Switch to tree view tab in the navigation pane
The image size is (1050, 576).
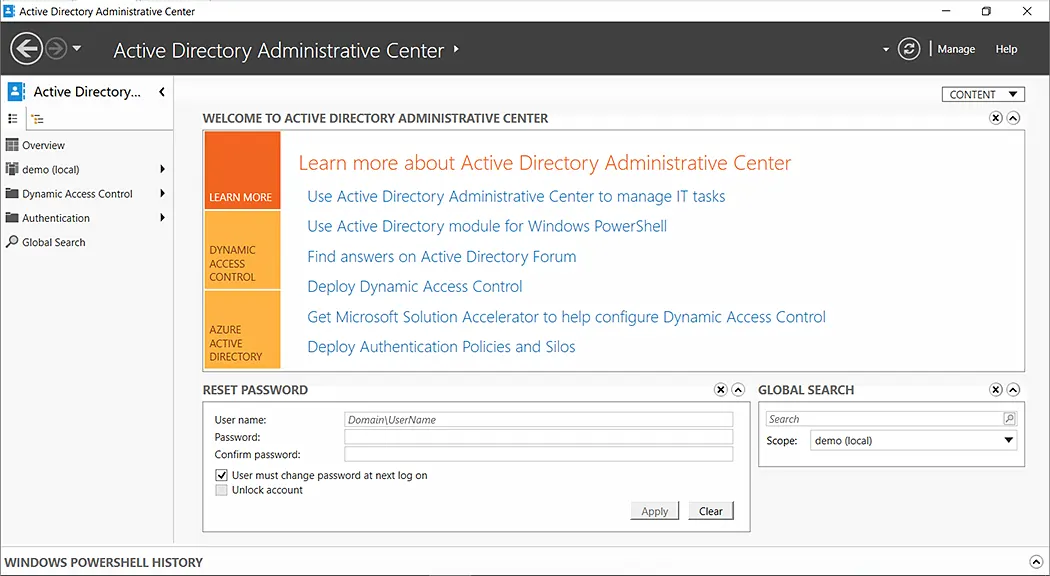click(38, 119)
